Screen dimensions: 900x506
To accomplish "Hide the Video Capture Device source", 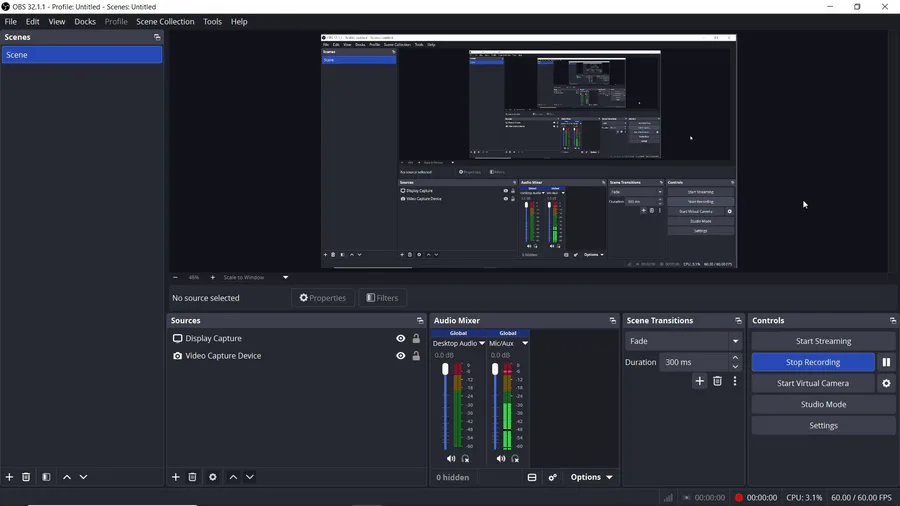I will coord(401,356).
